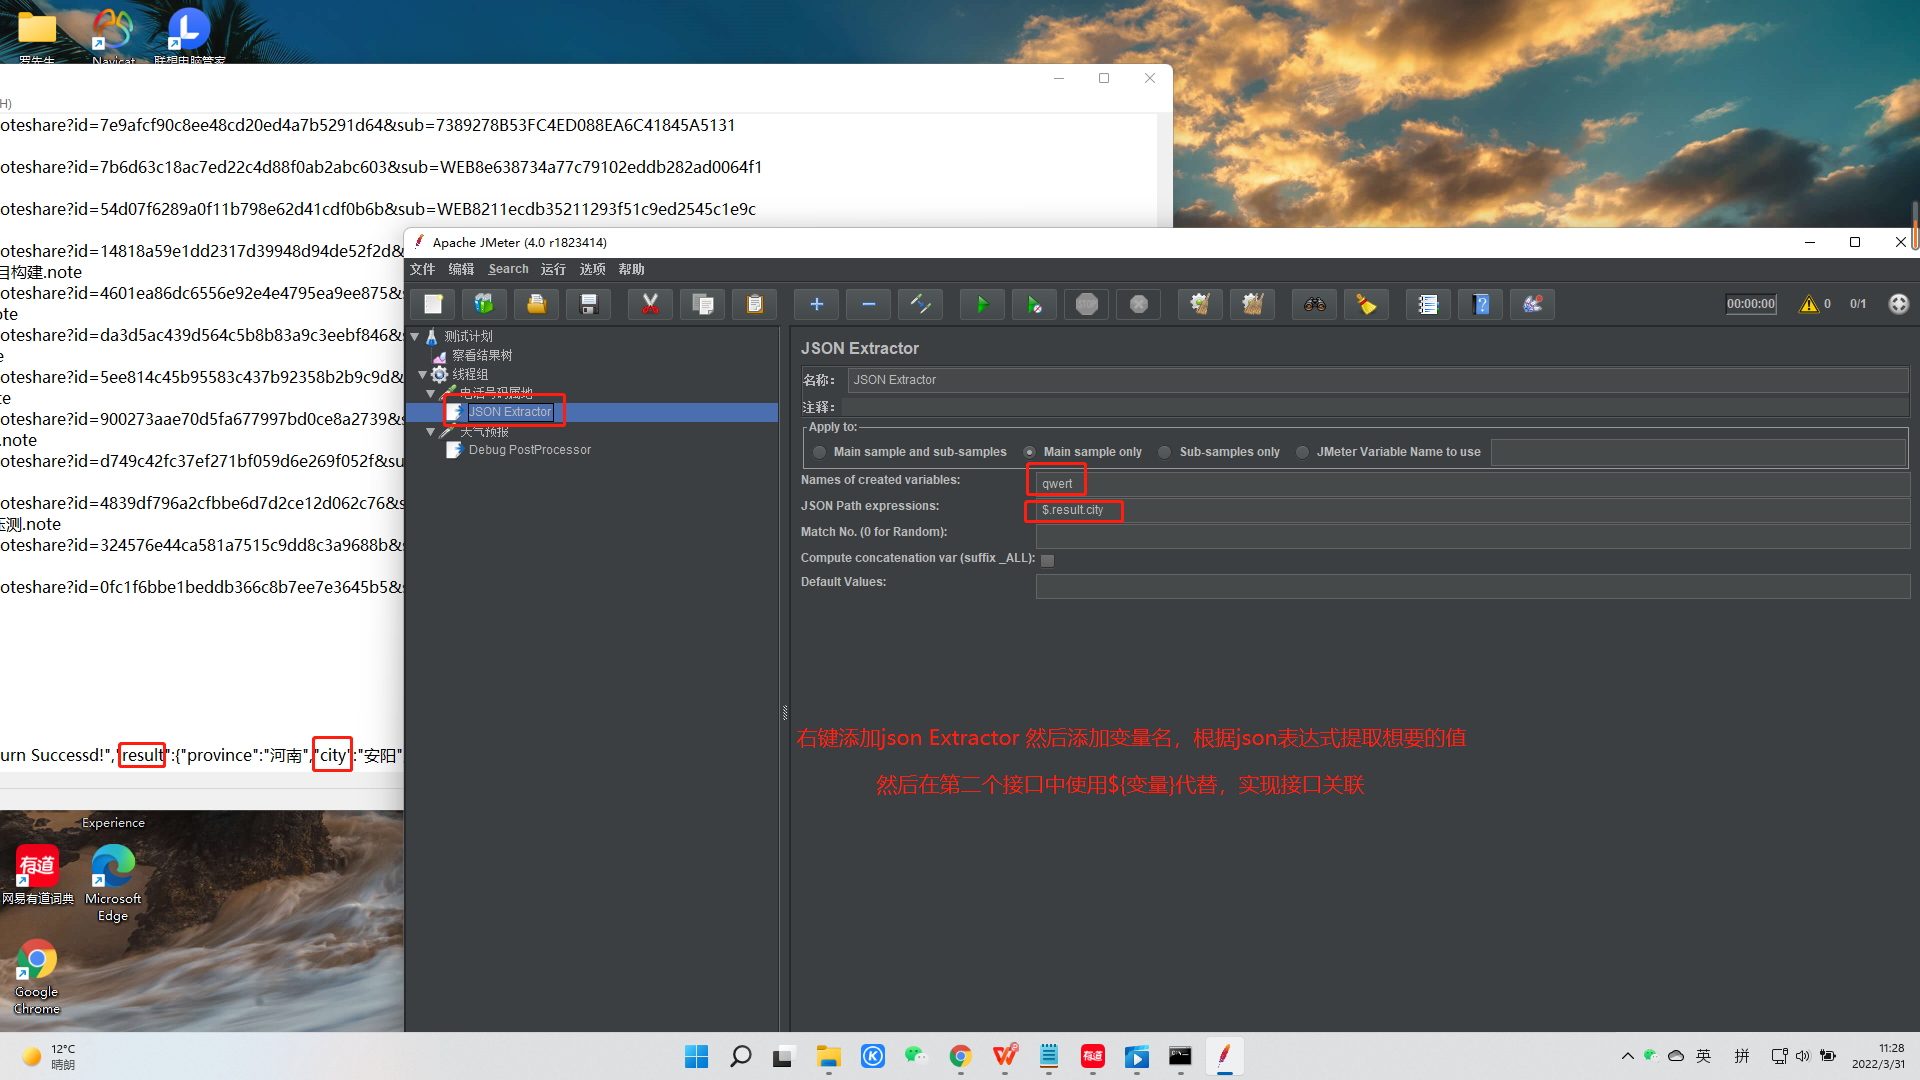Select Main sample and sub-samples radio
Image resolution: width=1920 pixels, height=1080 pixels.
[820, 452]
